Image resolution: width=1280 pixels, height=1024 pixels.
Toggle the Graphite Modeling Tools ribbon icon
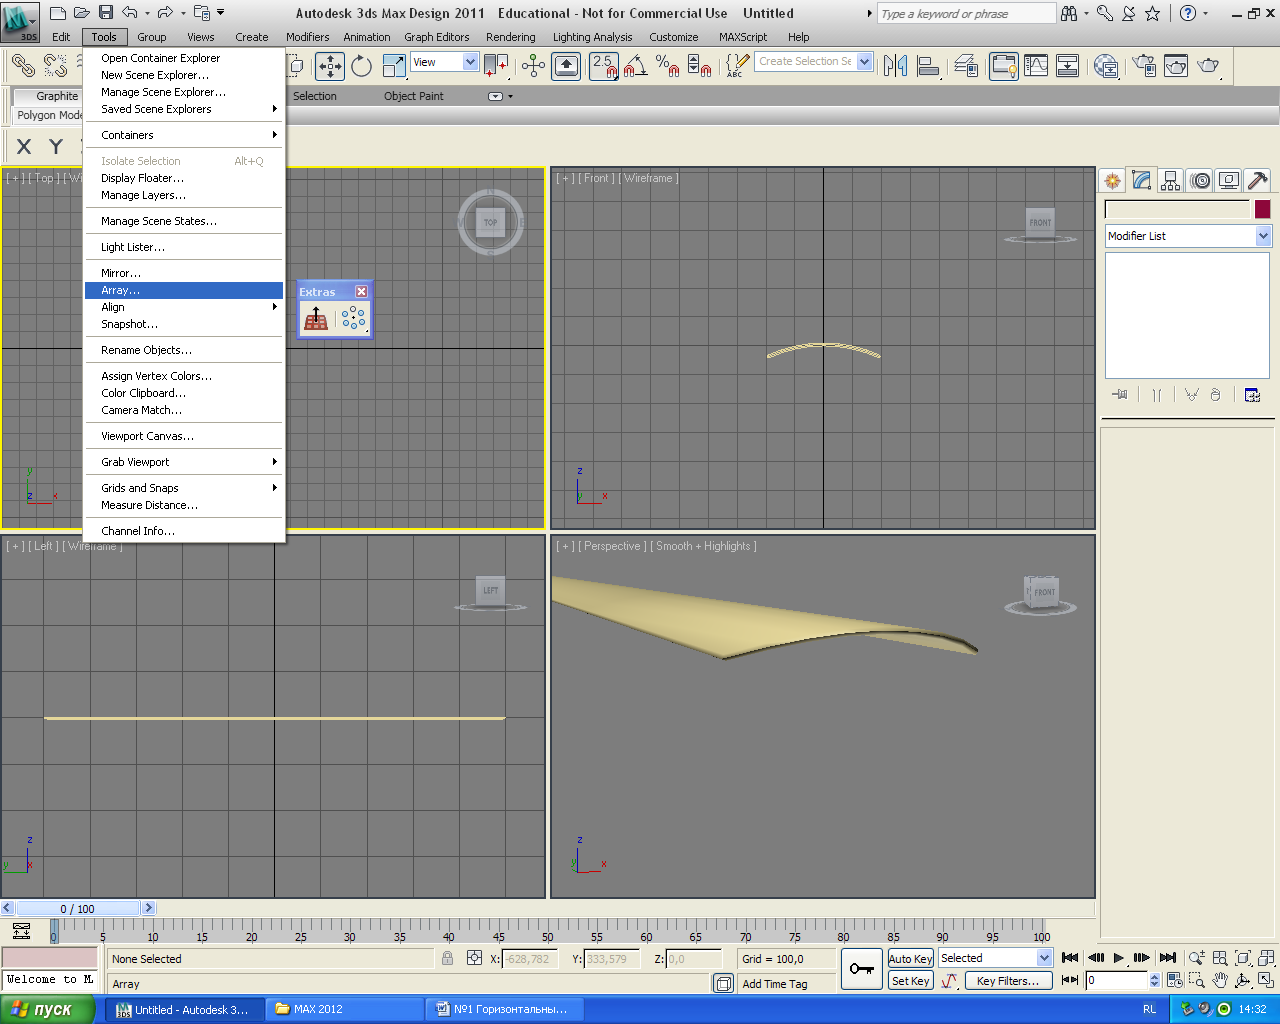click(x=1004, y=66)
